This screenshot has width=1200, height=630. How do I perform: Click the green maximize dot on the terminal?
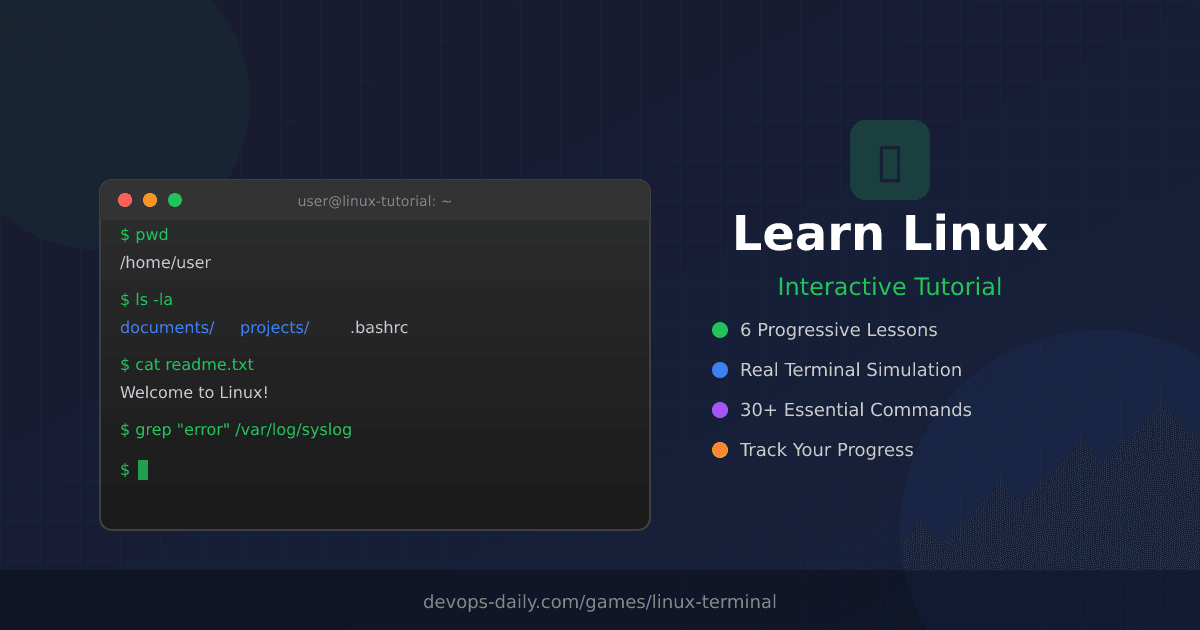174,199
